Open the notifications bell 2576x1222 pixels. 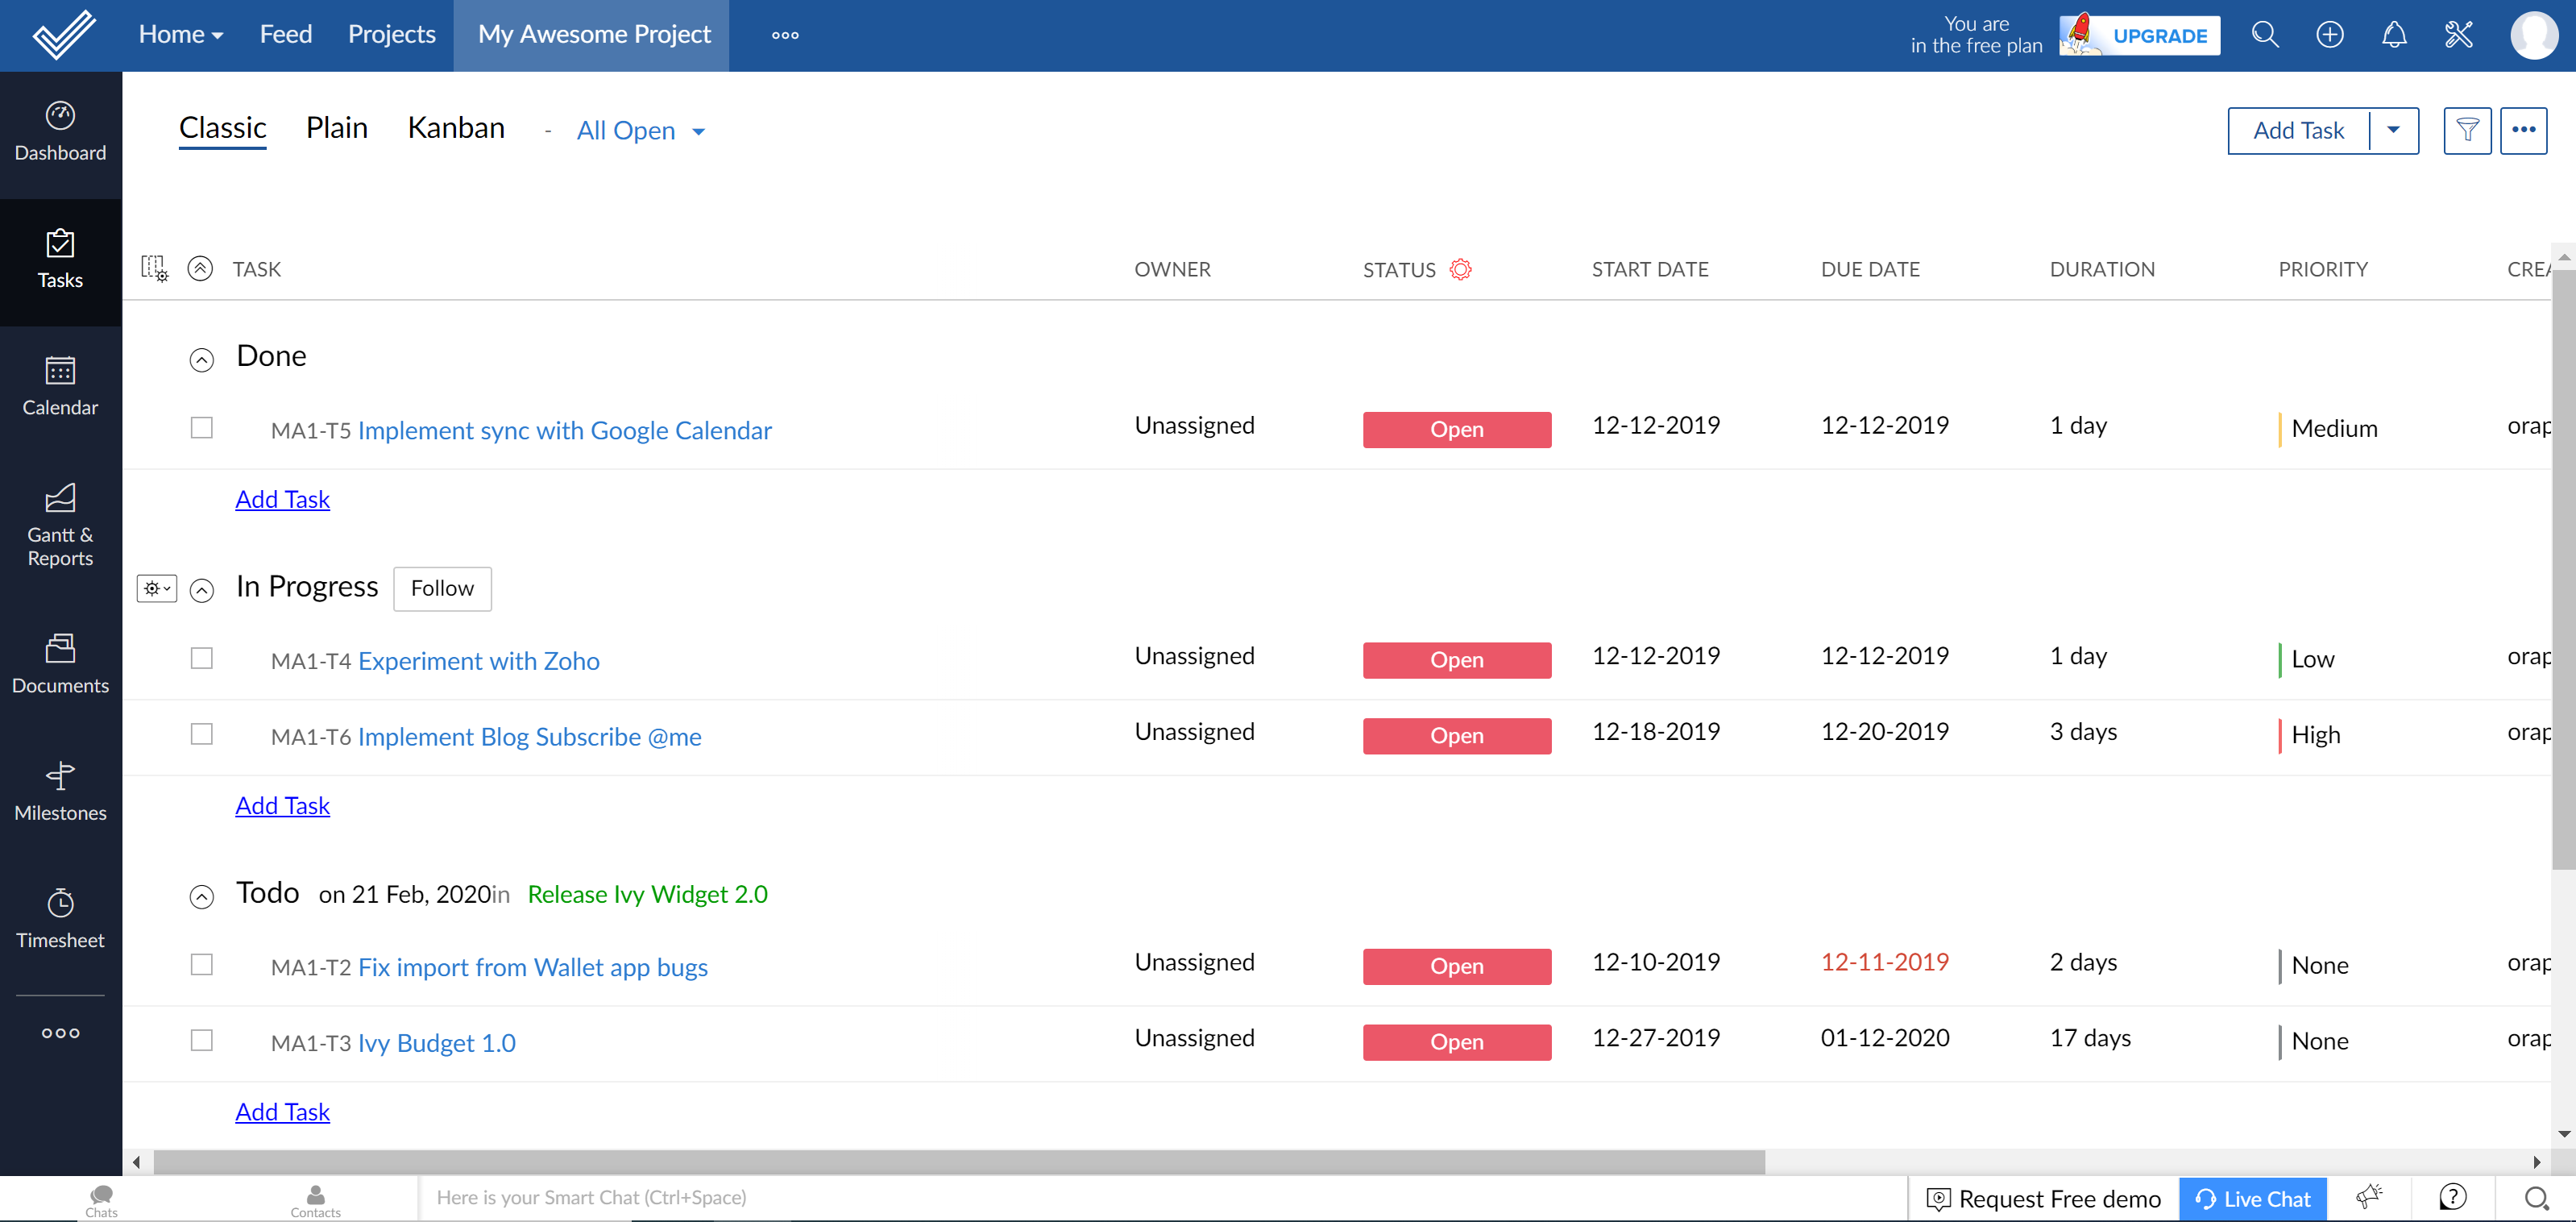(x=2394, y=34)
